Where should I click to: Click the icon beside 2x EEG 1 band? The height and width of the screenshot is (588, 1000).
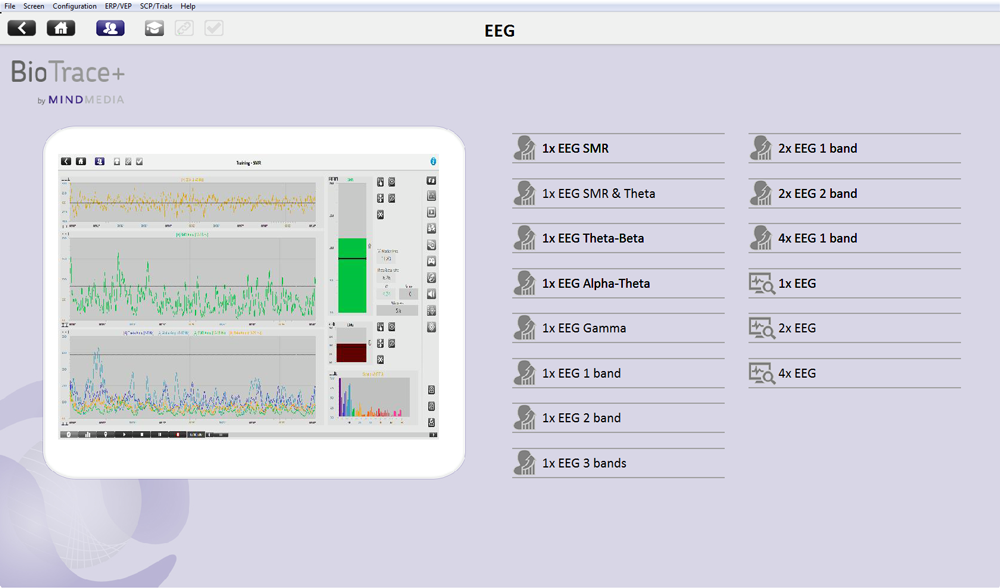(x=761, y=148)
